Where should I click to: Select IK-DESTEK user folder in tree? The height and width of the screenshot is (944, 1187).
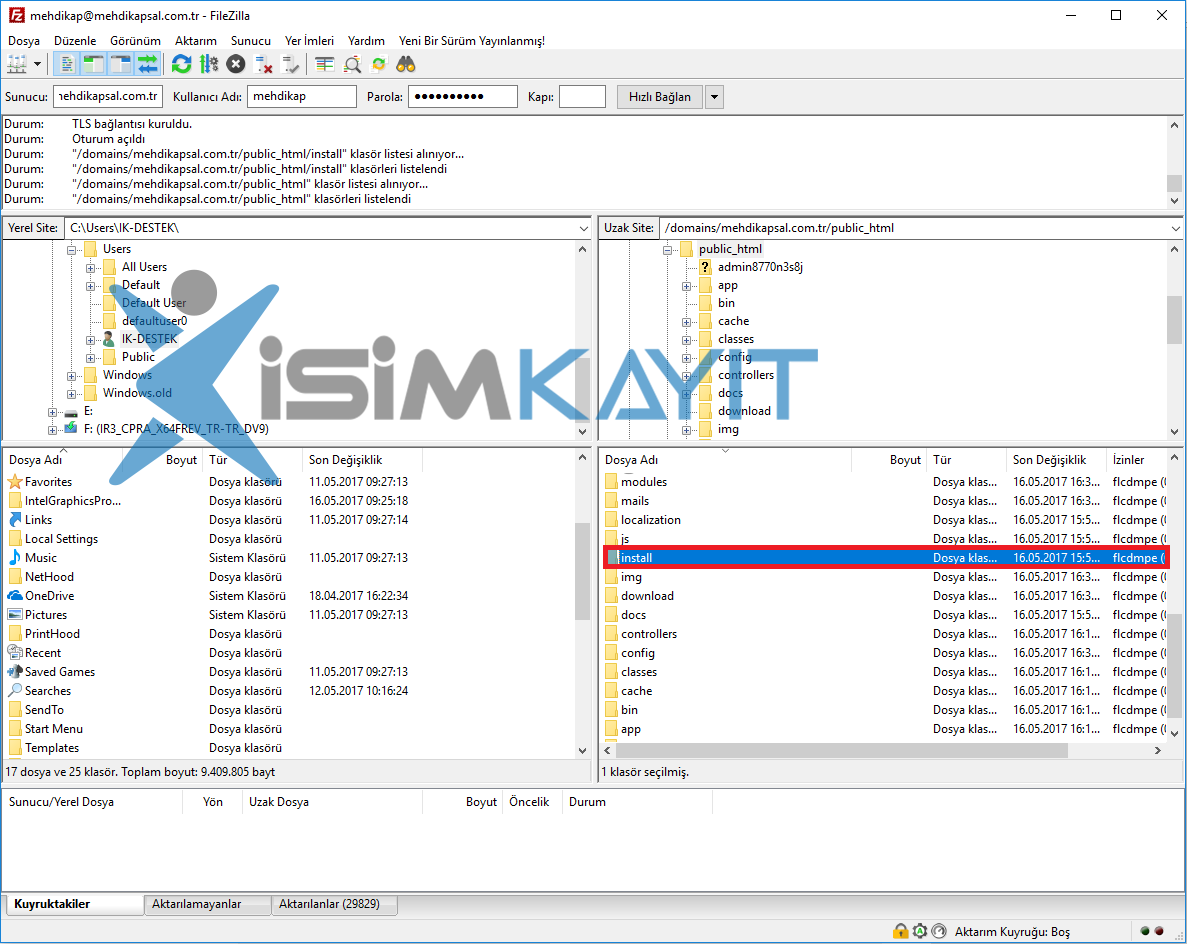pyautogui.click(x=149, y=338)
